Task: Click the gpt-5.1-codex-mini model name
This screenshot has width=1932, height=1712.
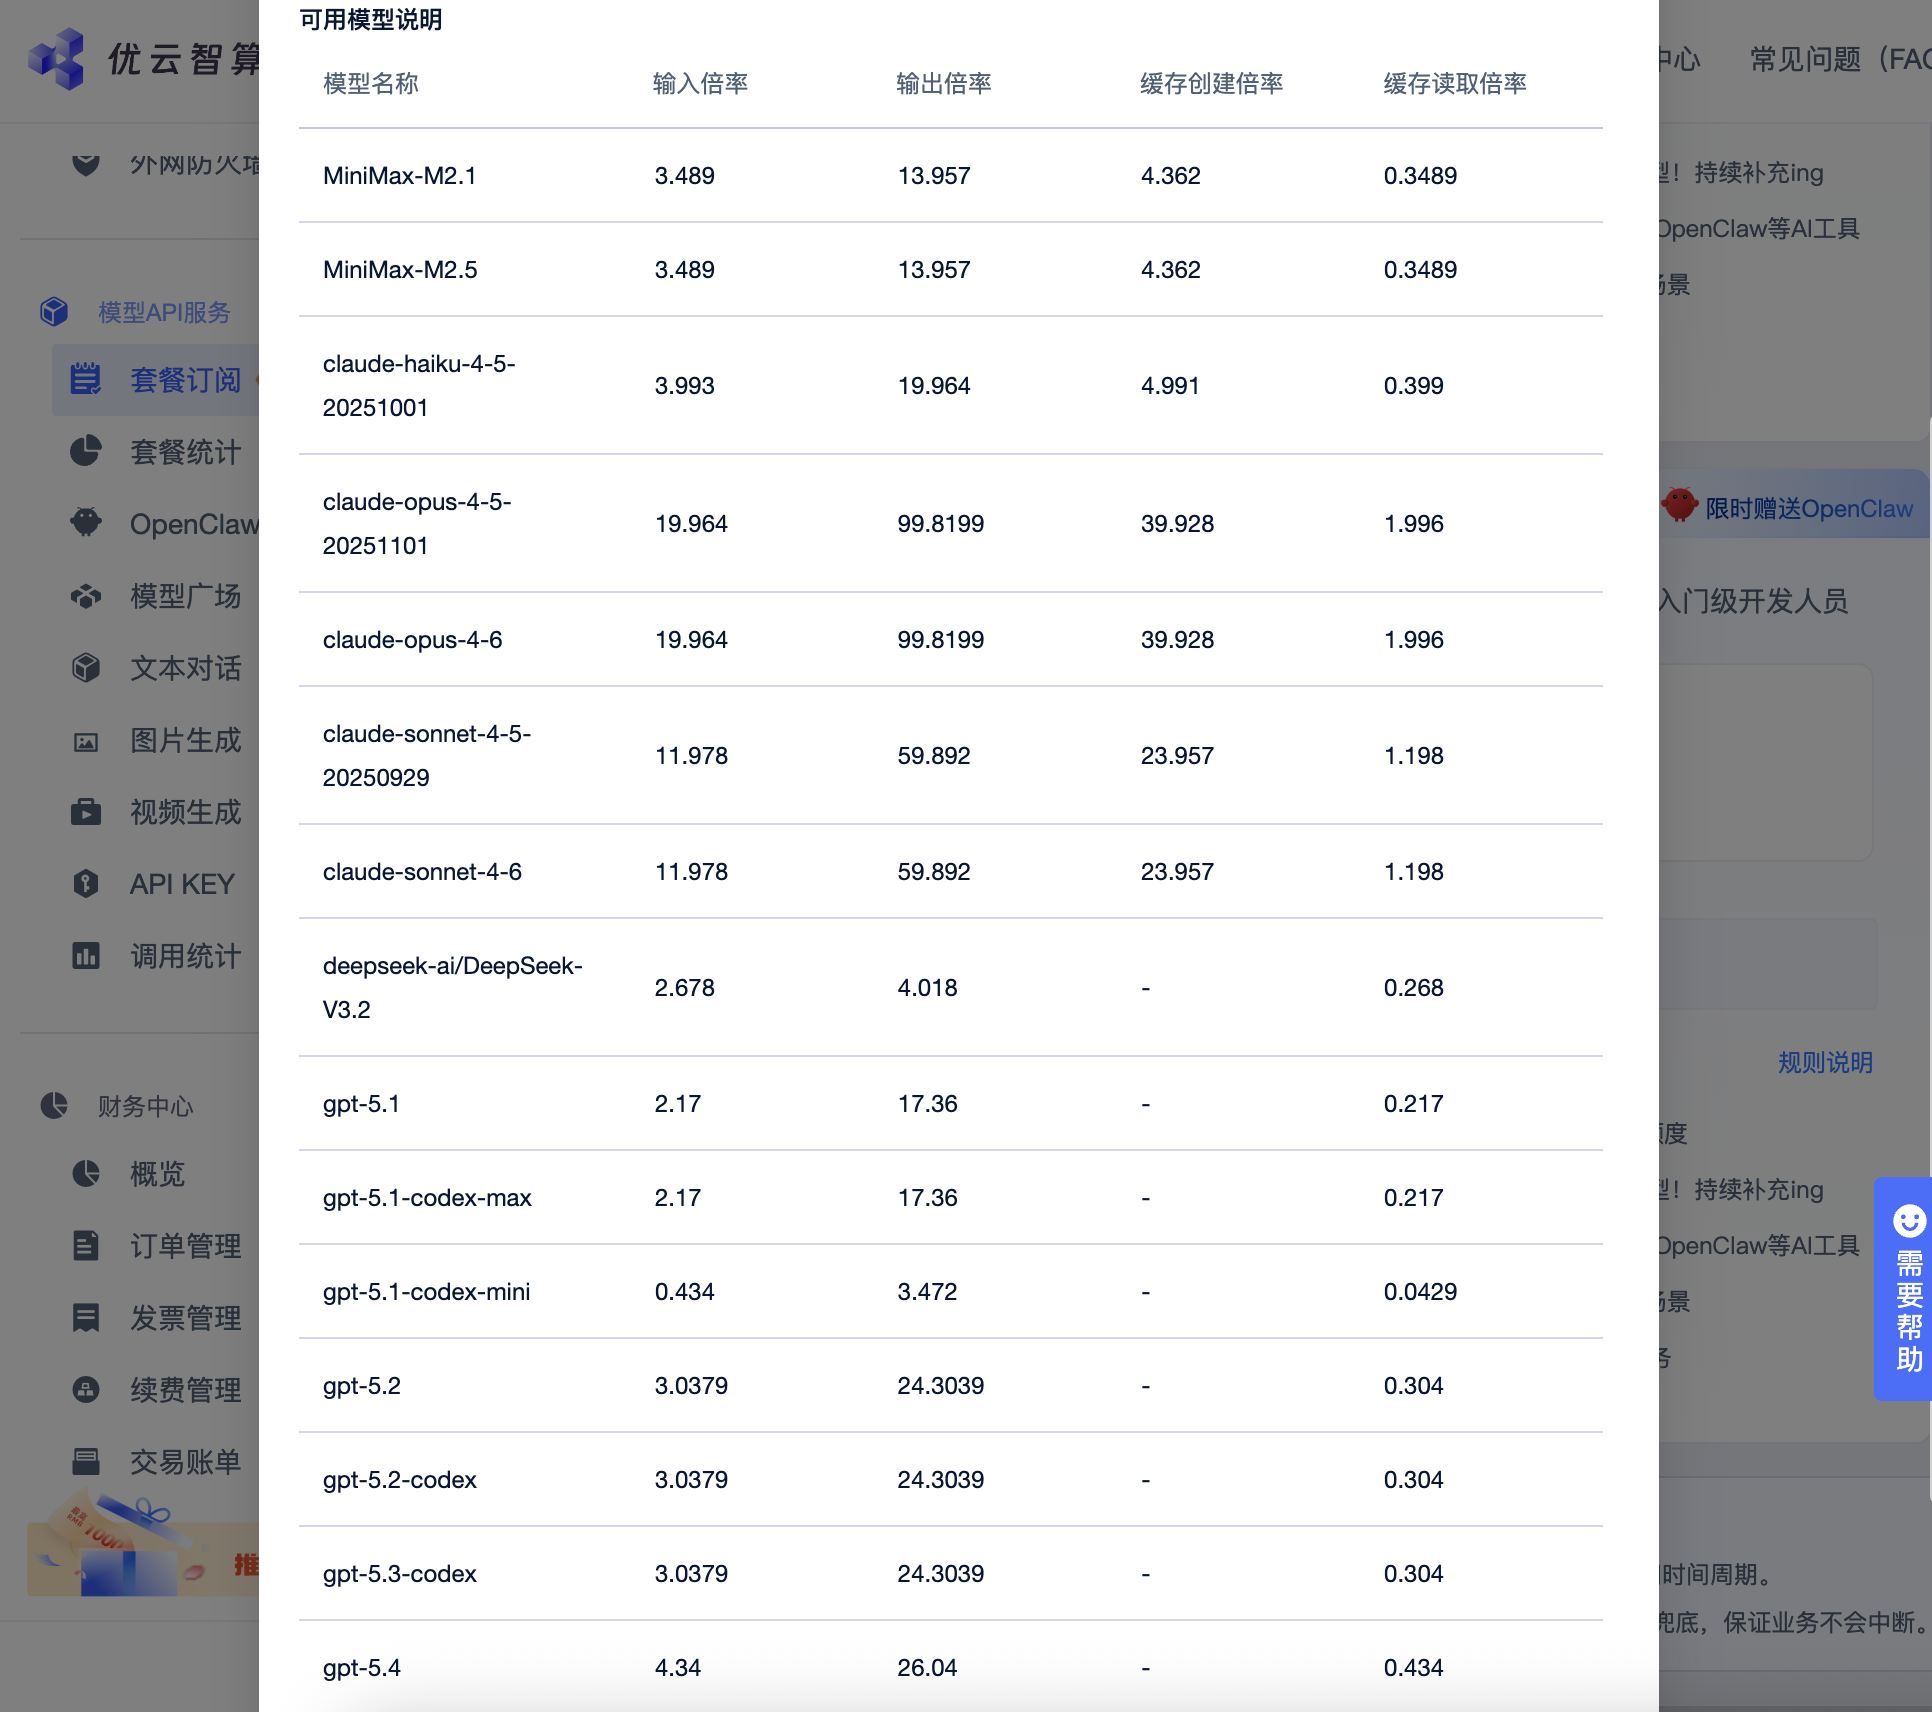Action: 427,1292
